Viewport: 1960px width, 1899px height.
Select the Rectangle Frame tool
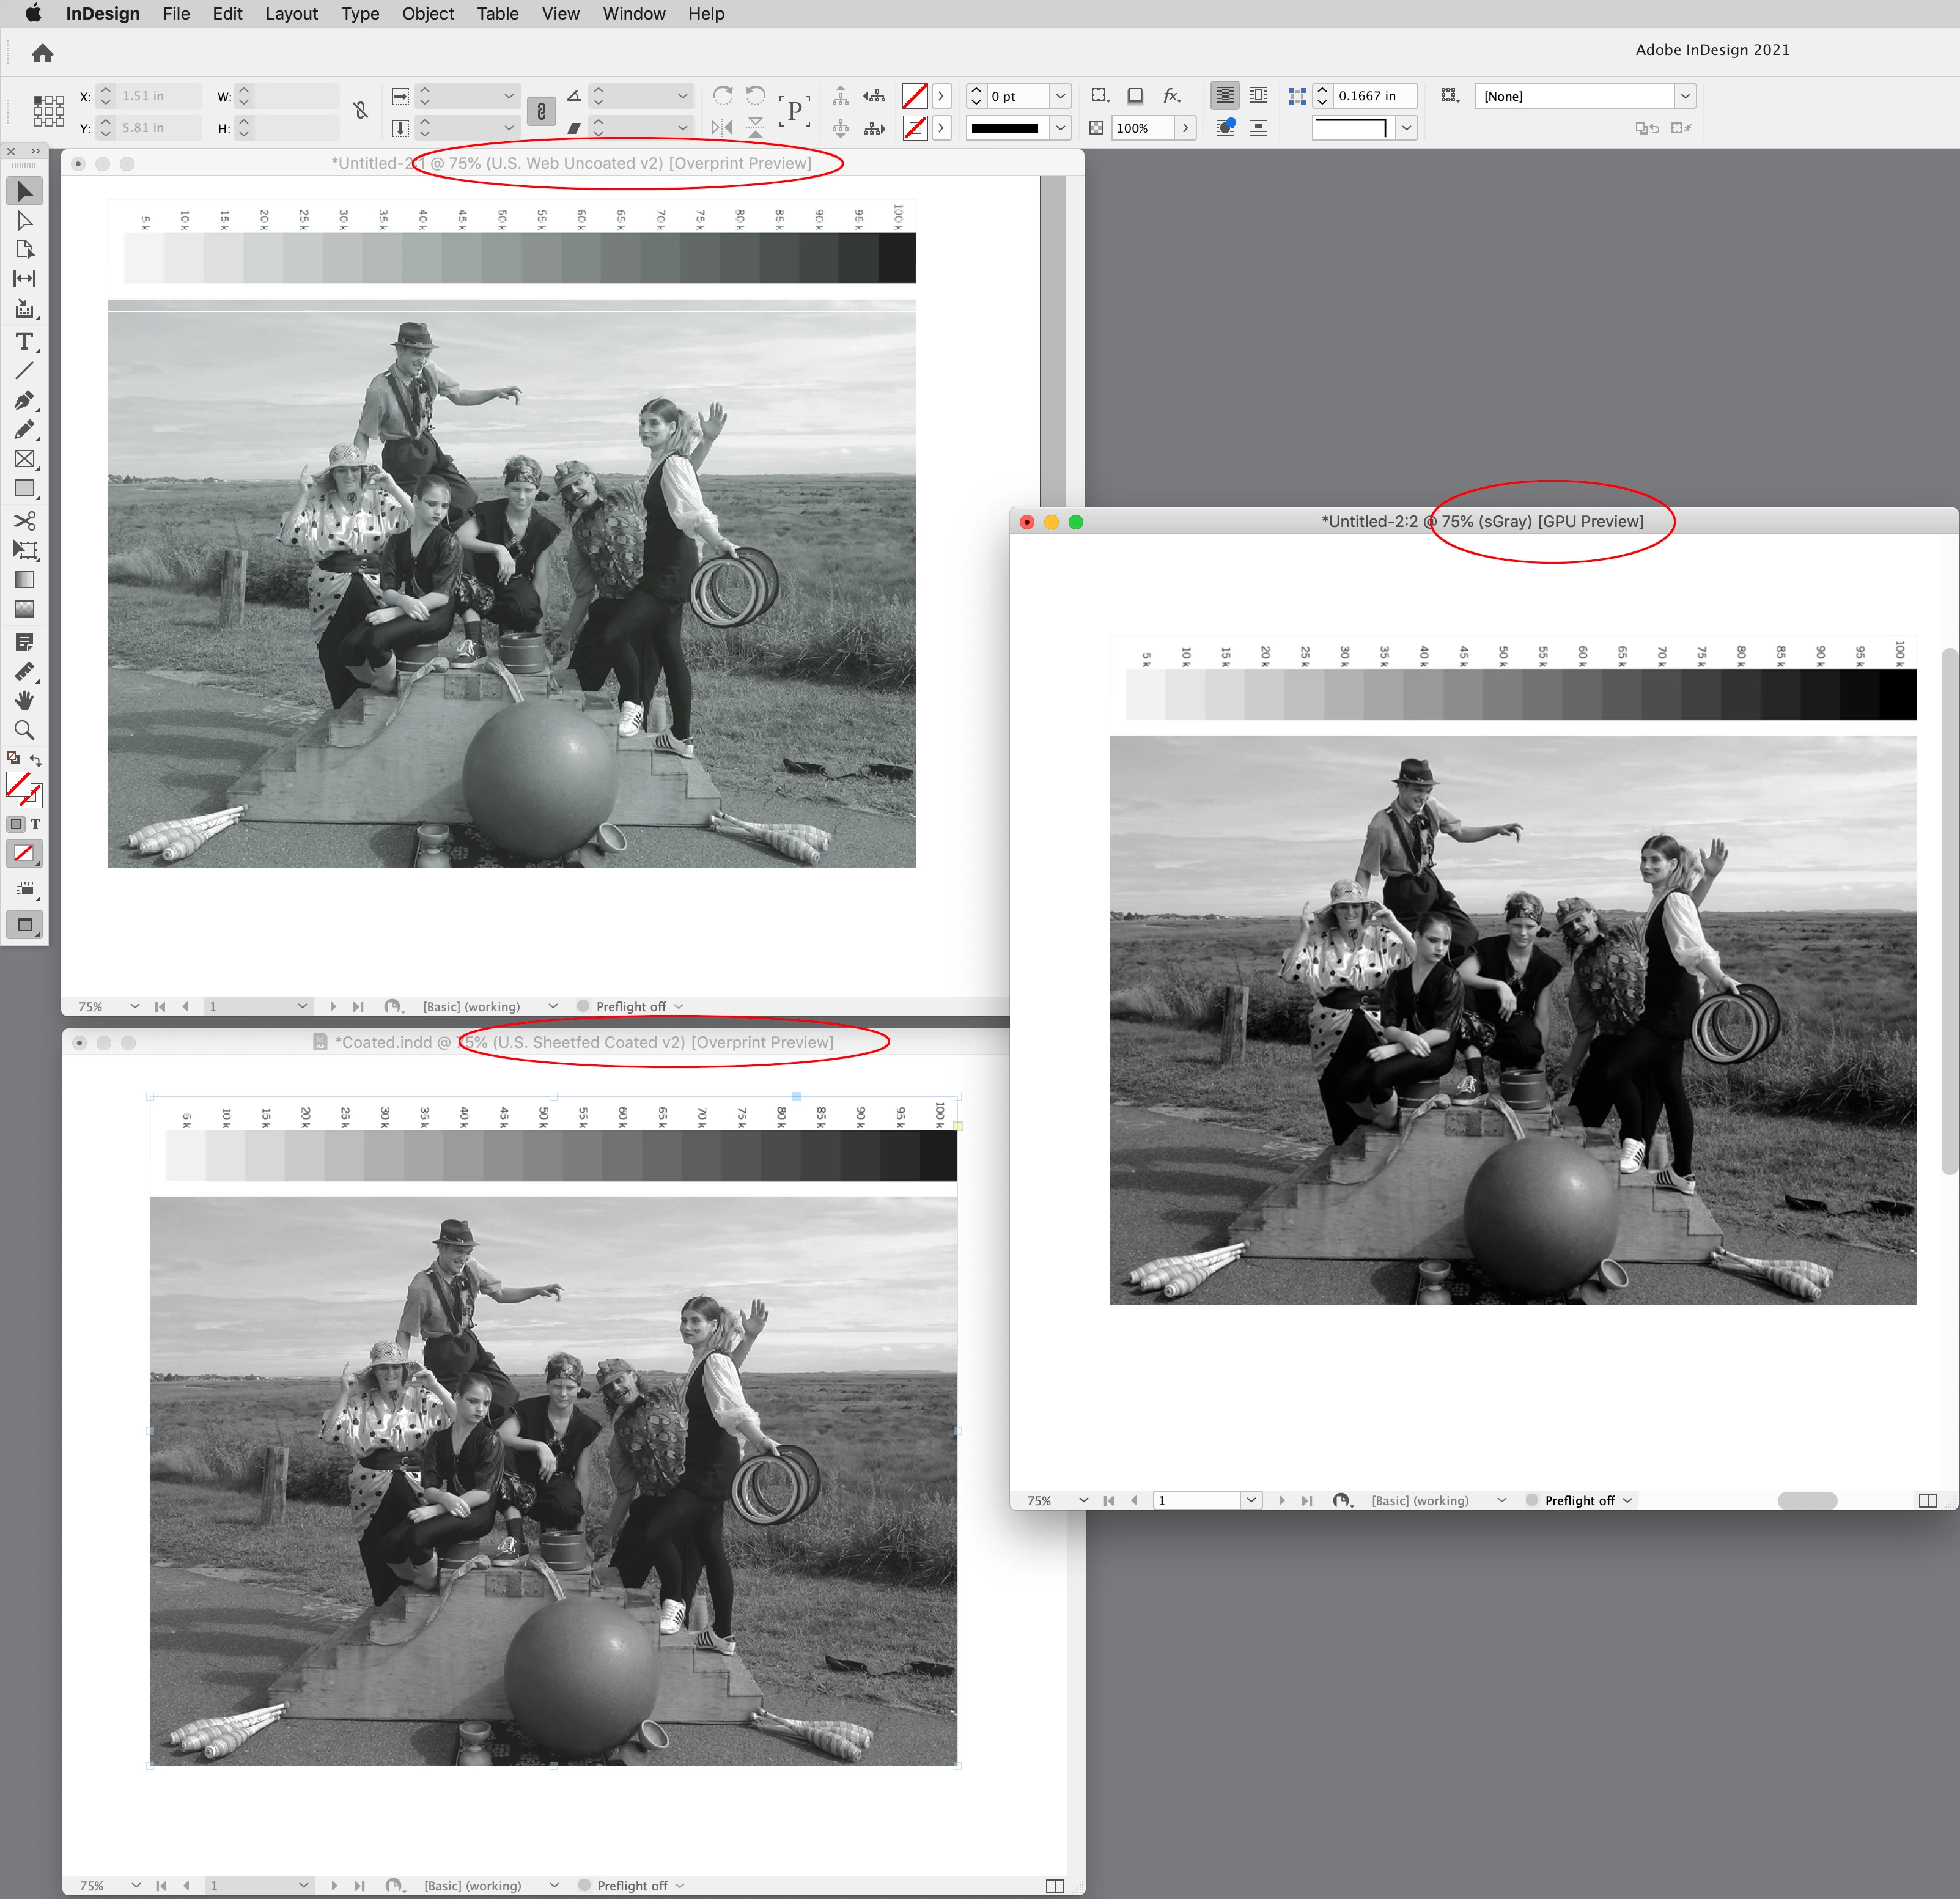24,459
